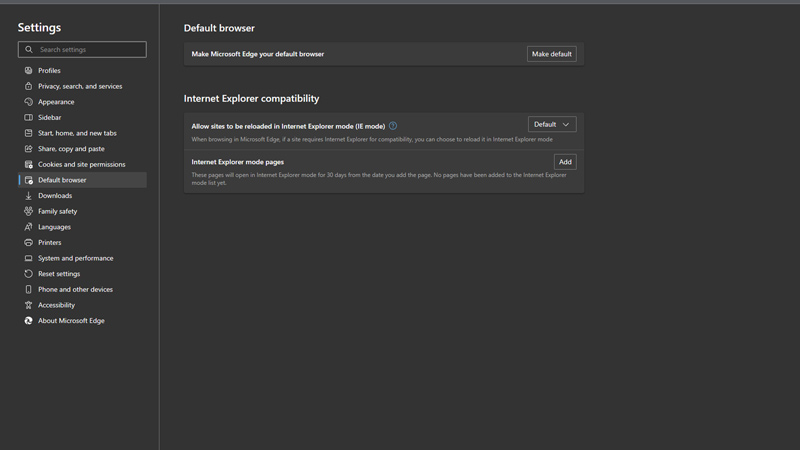Image resolution: width=800 pixels, height=450 pixels.
Task: Open Phone and other devices
Action: (82, 289)
